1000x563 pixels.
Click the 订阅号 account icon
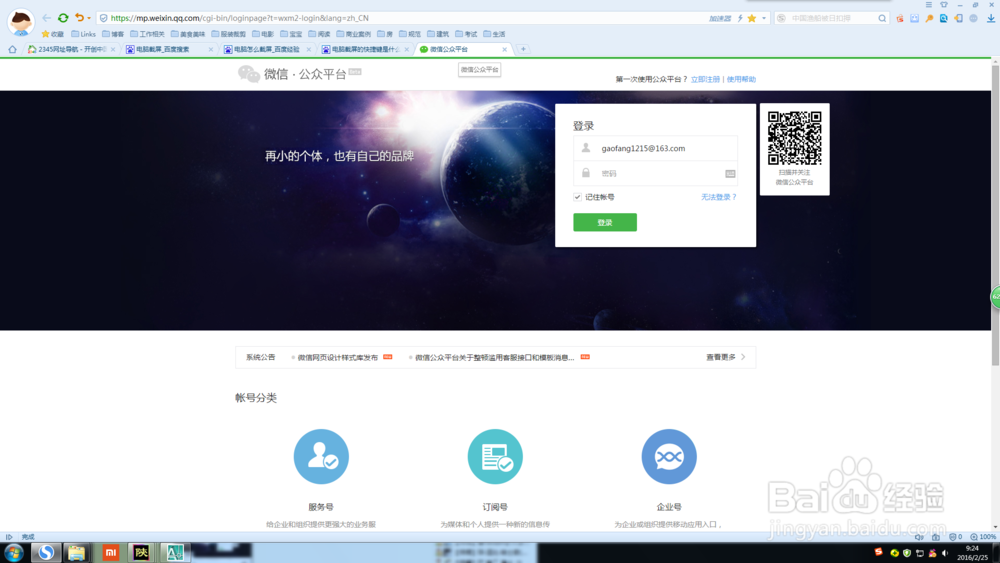(x=495, y=457)
